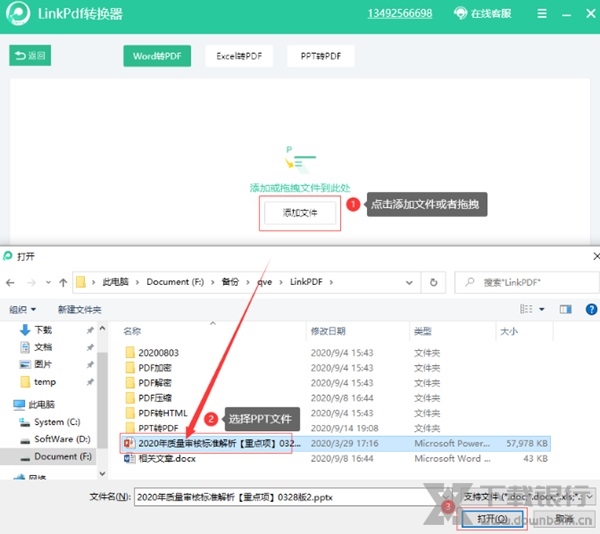Open recent locations dropdown arrow
Screen dimensions: 600x534
(48, 282)
